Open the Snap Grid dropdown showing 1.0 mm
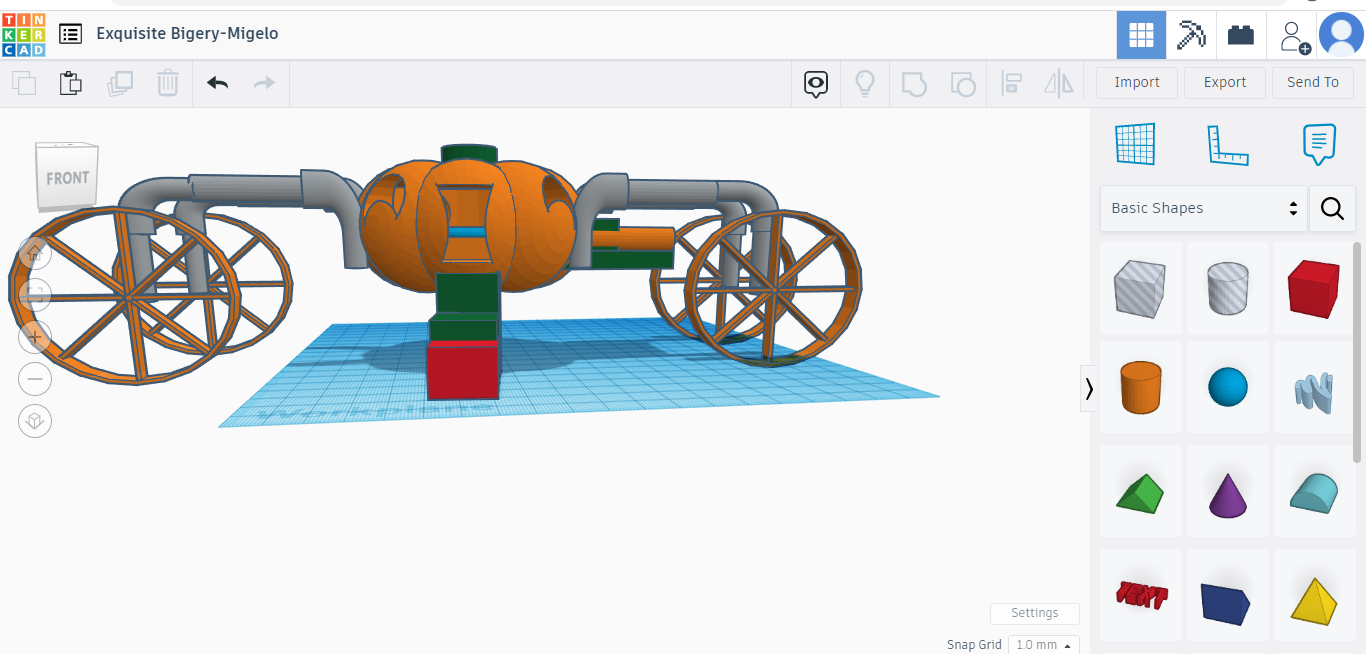This screenshot has height=654, width=1366. (1043, 645)
